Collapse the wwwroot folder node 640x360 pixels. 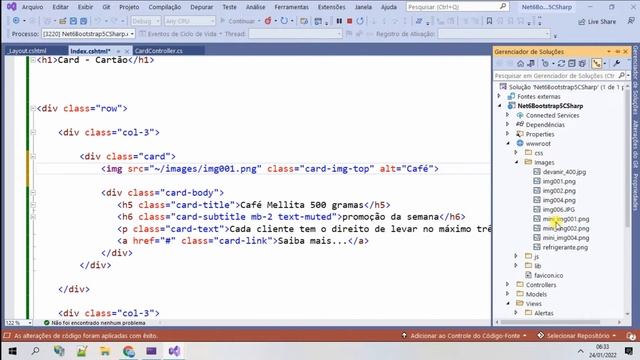508,144
